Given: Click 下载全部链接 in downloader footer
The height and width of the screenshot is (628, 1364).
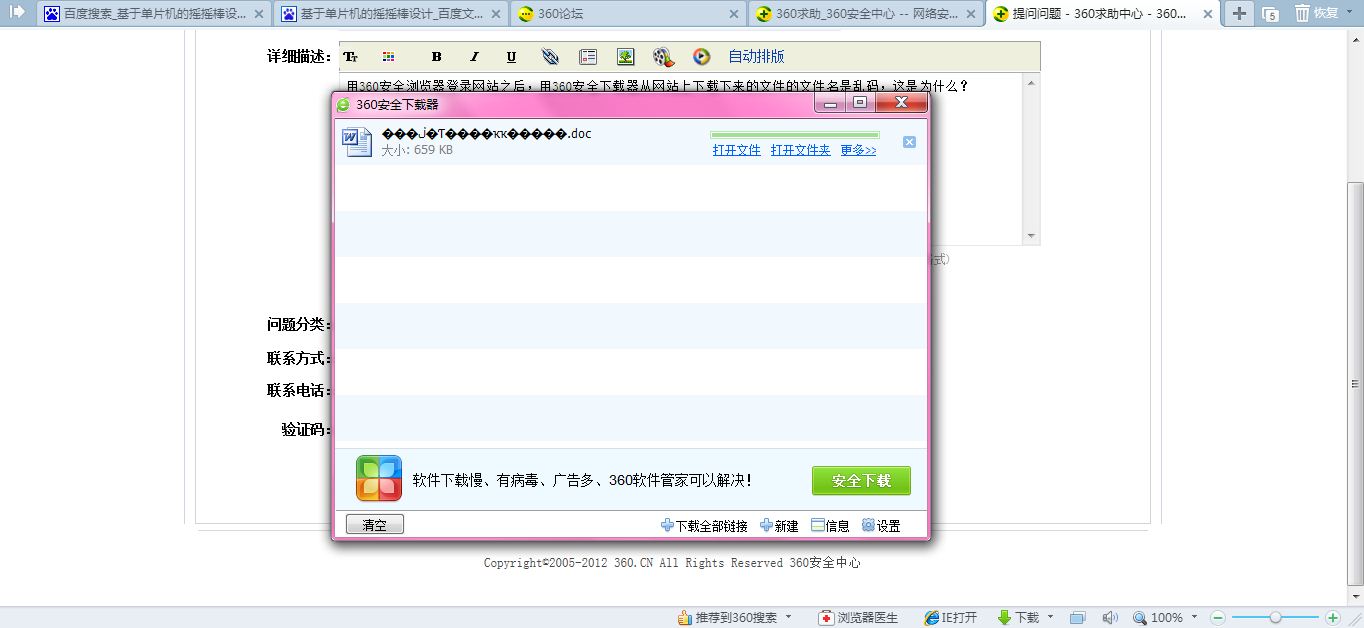Looking at the screenshot, I should tap(705, 526).
